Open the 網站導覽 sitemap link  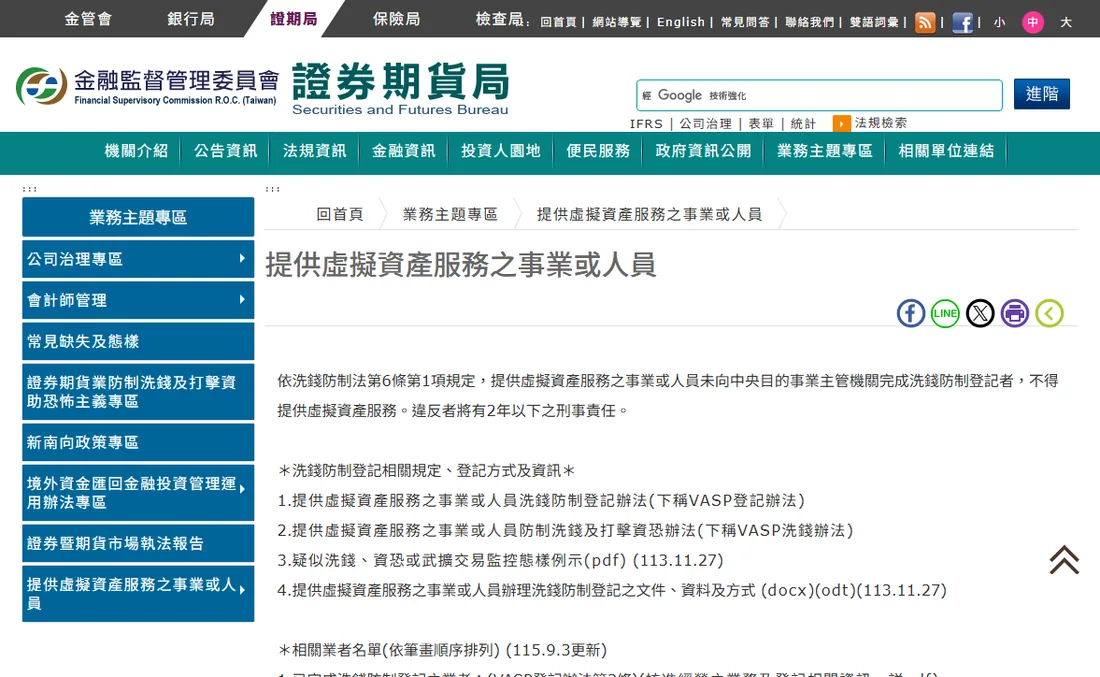(617, 22)
